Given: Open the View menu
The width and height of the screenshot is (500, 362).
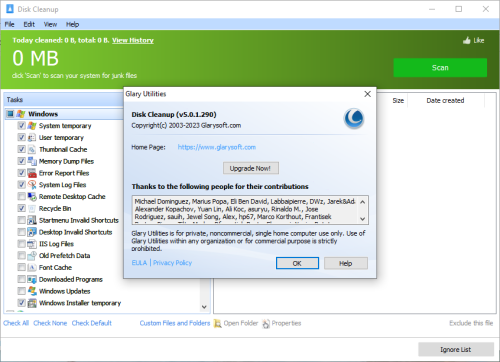Looking at the screenshot, I should coord(50,24).
